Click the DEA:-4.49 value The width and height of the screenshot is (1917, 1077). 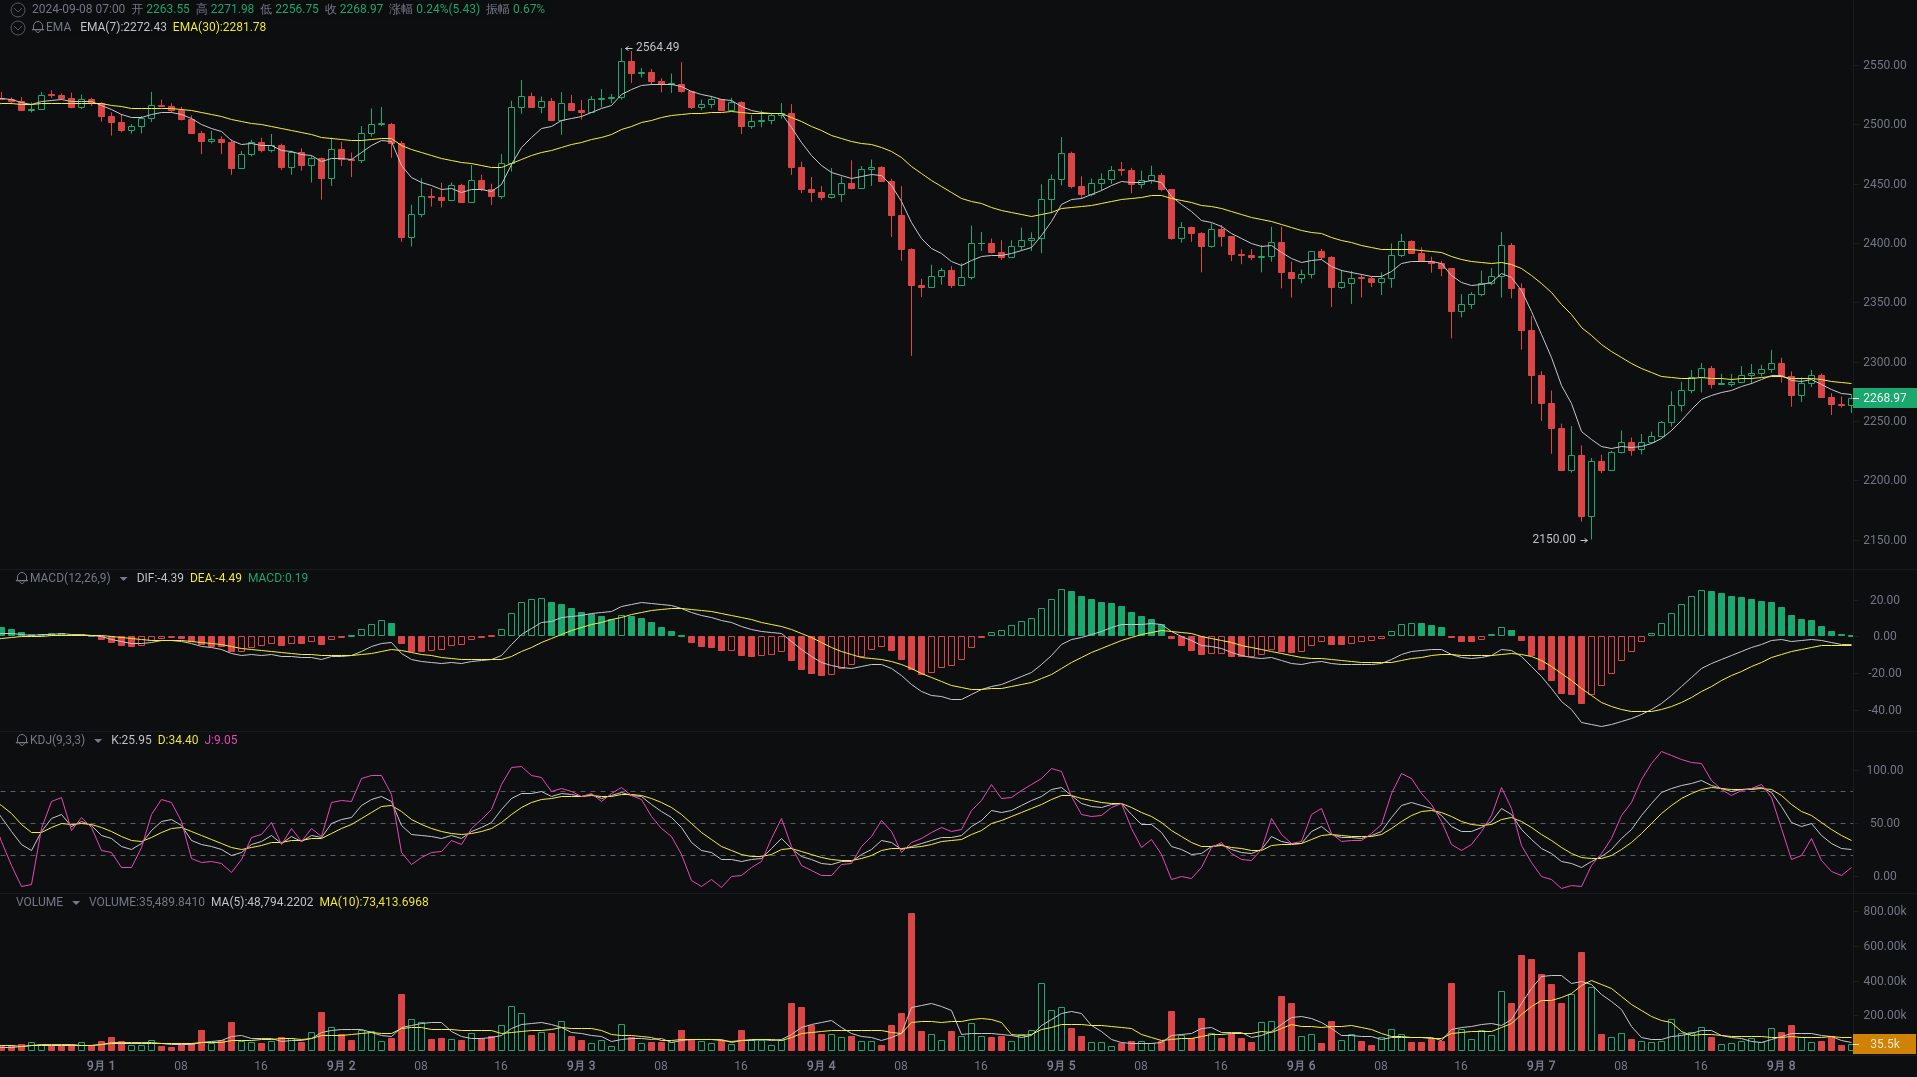point(216,578)
